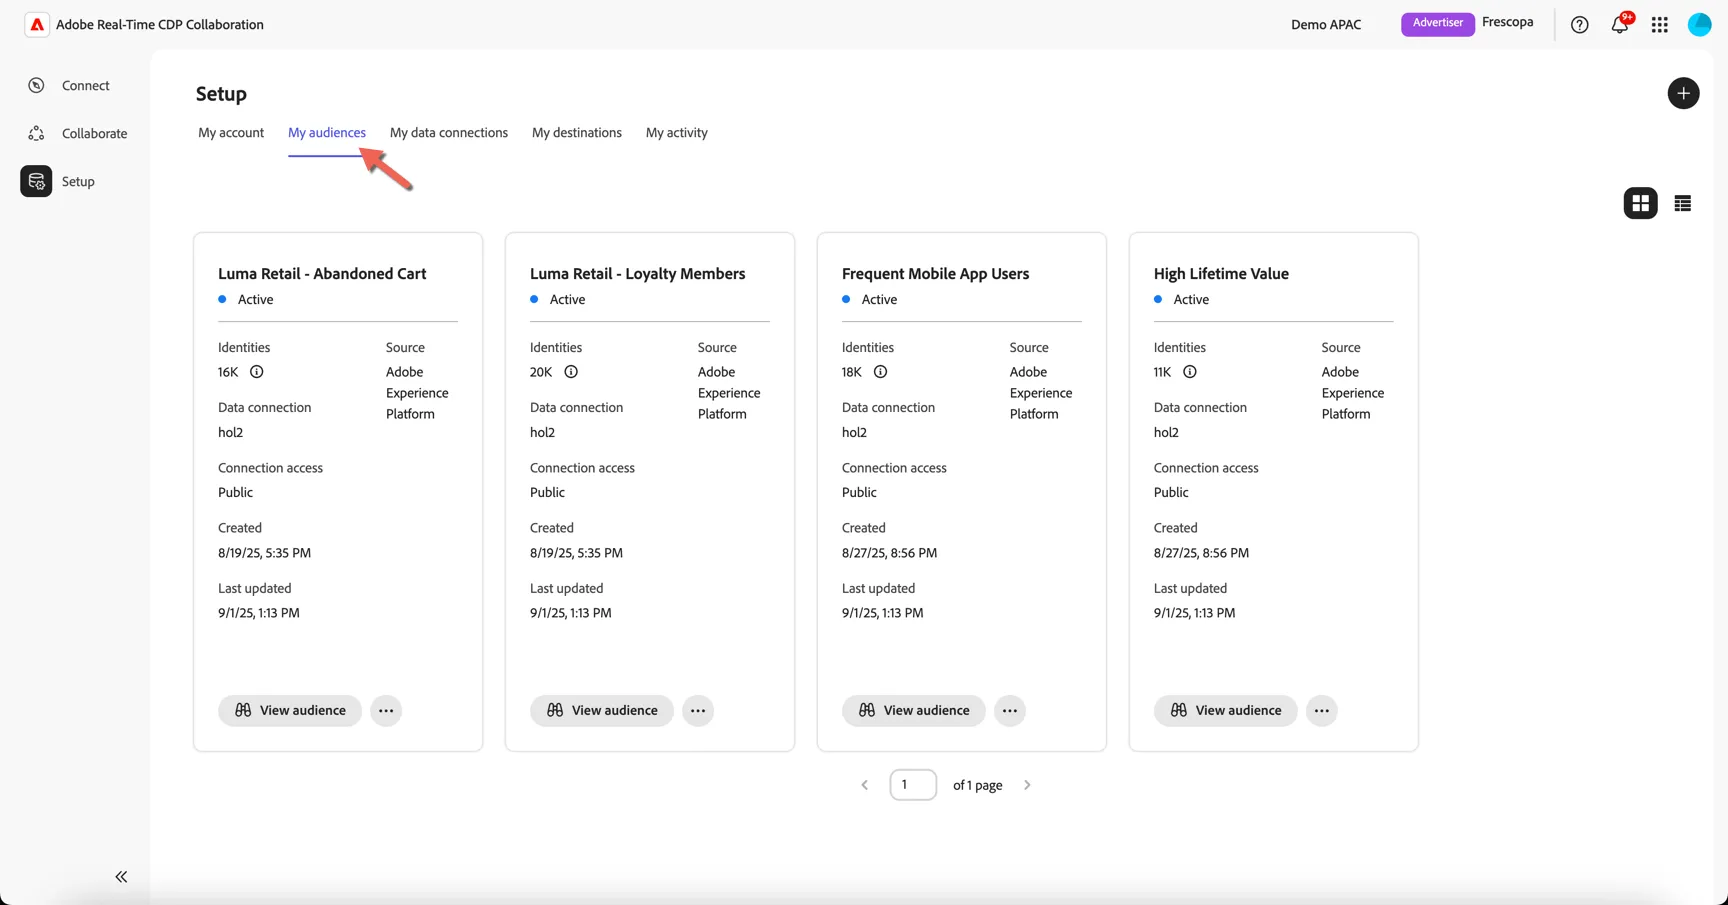The height and width of the screenshot is (905, 1728).
Task: View audience for Luma Retail - Abandoned Cart
Action: coord(290,711)
